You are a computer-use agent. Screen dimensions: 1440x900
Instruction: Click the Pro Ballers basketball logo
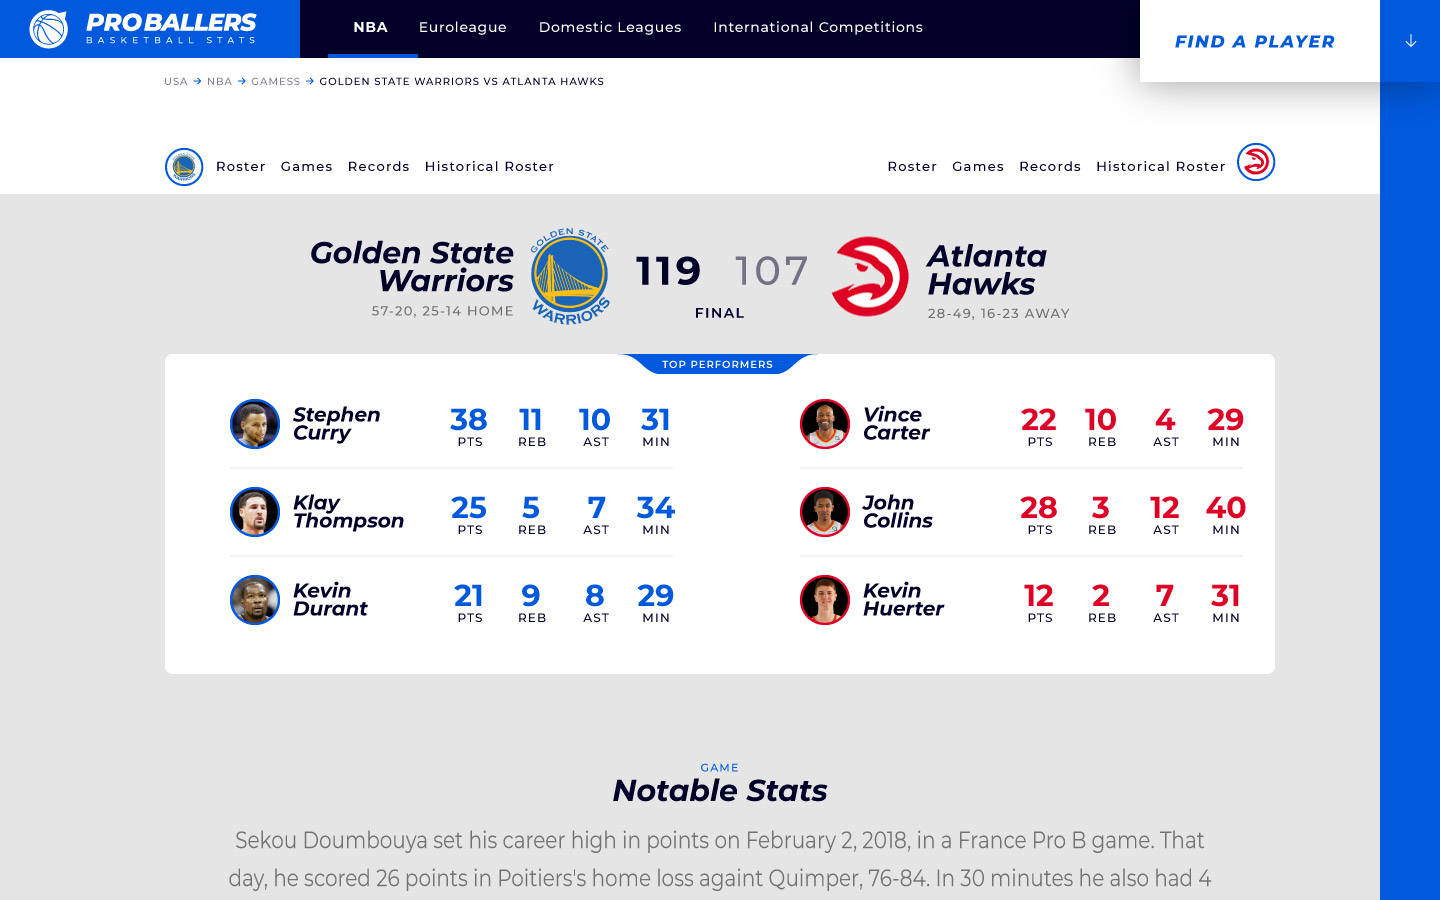point(48,29)
